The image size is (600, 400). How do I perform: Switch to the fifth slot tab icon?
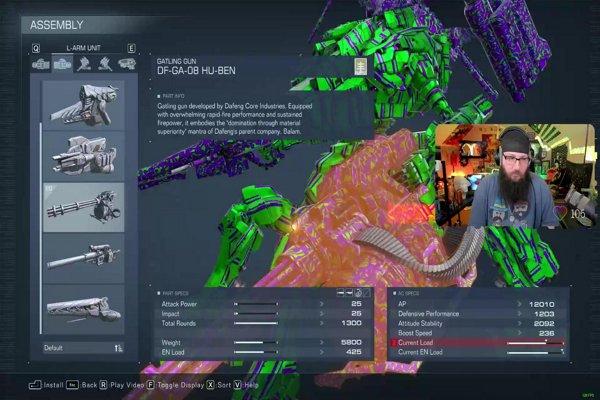pyautogui.click(x=127, y=64)
